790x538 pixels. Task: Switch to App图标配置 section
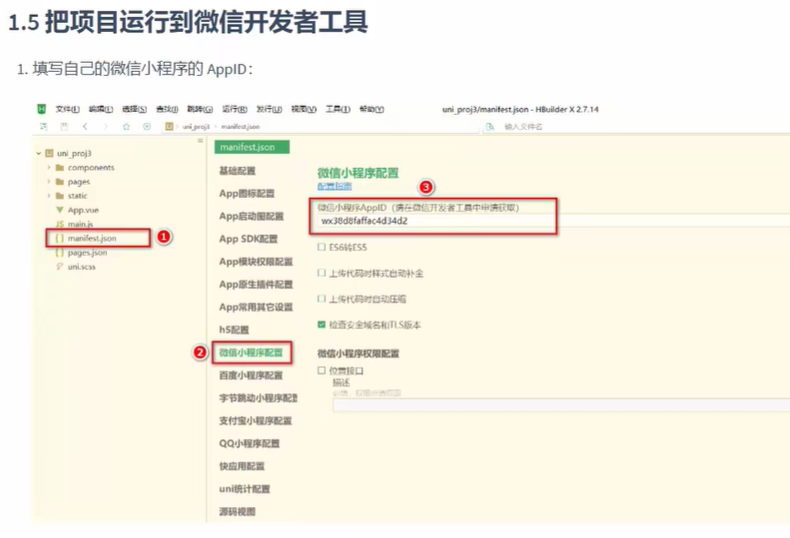(247, 193)
